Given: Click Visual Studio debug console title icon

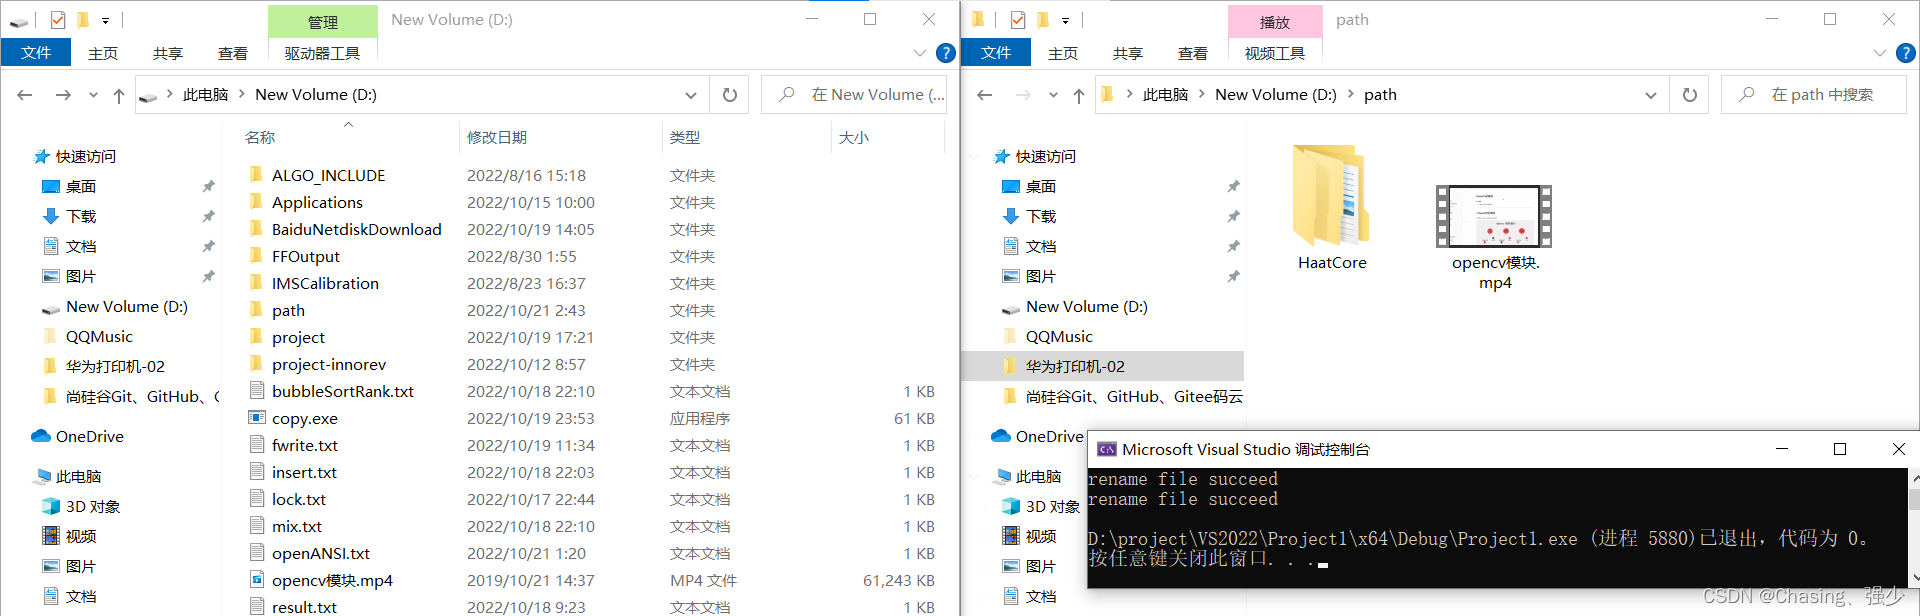Looking at the screenshot, I should (x=1106, y=450).
